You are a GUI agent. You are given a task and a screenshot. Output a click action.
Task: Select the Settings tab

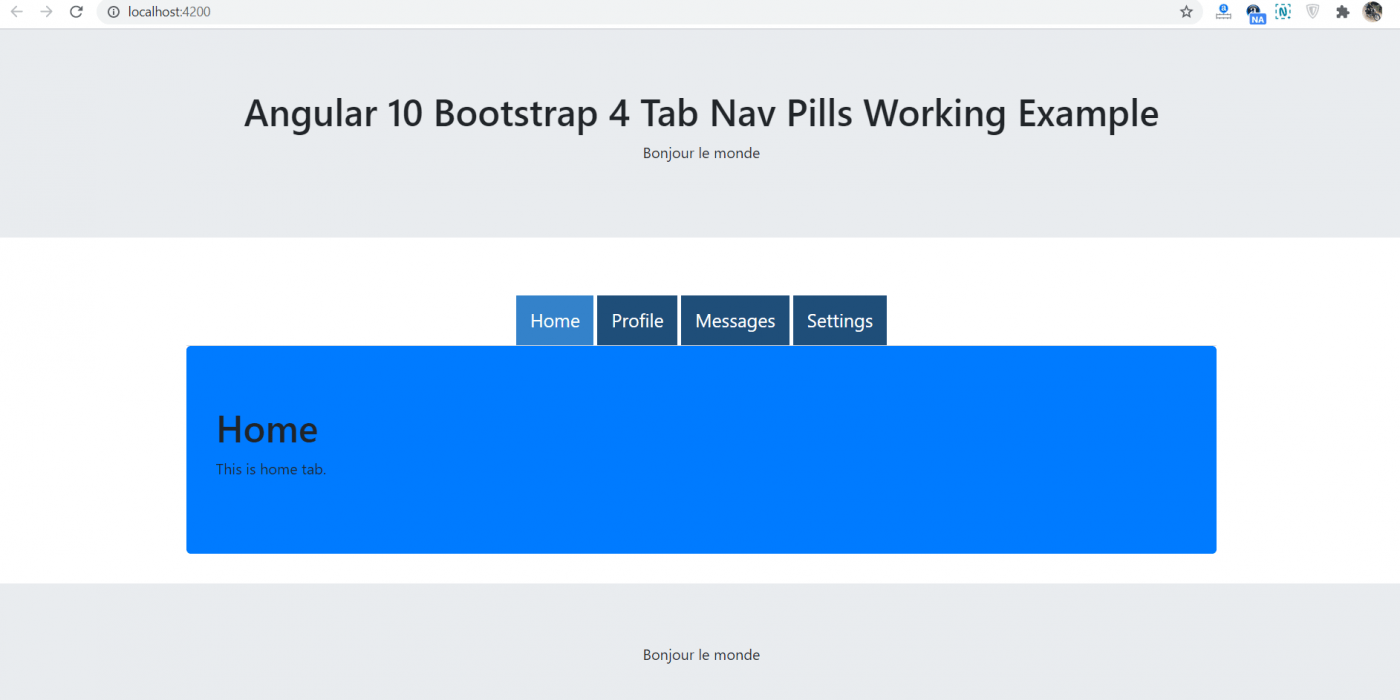pos(839,320)
